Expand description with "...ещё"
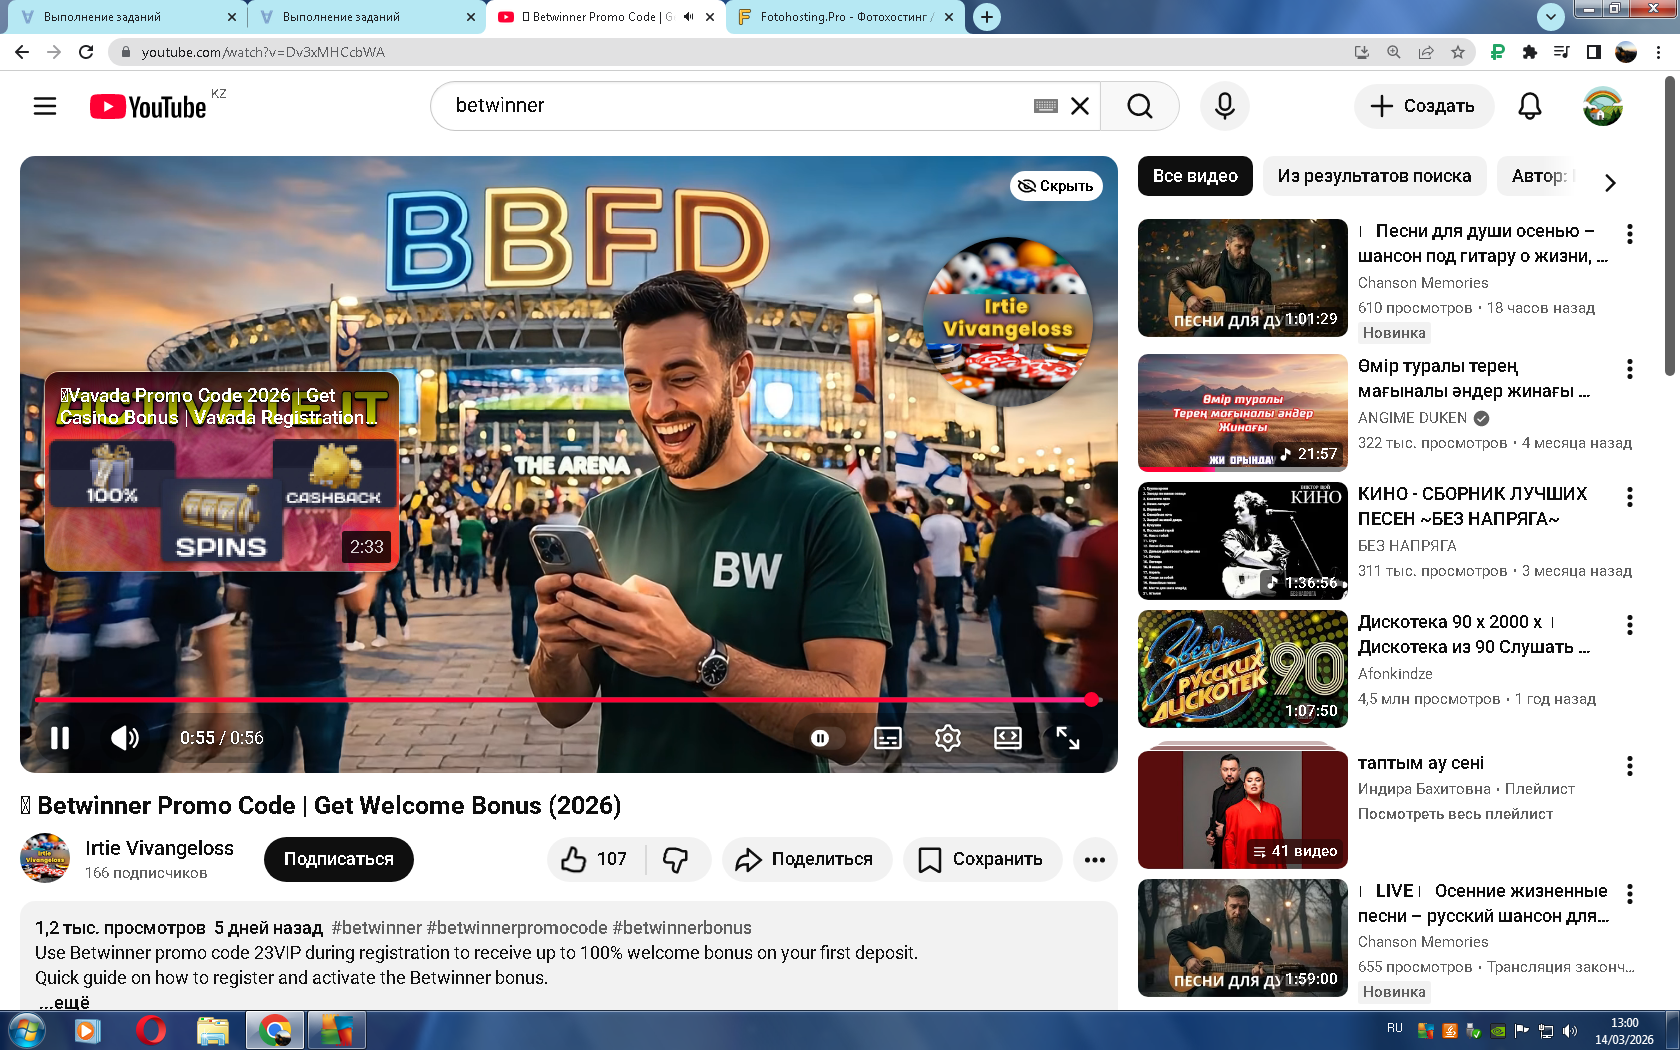This screenshot has width=1680, height=1050. click(65, 1002)
